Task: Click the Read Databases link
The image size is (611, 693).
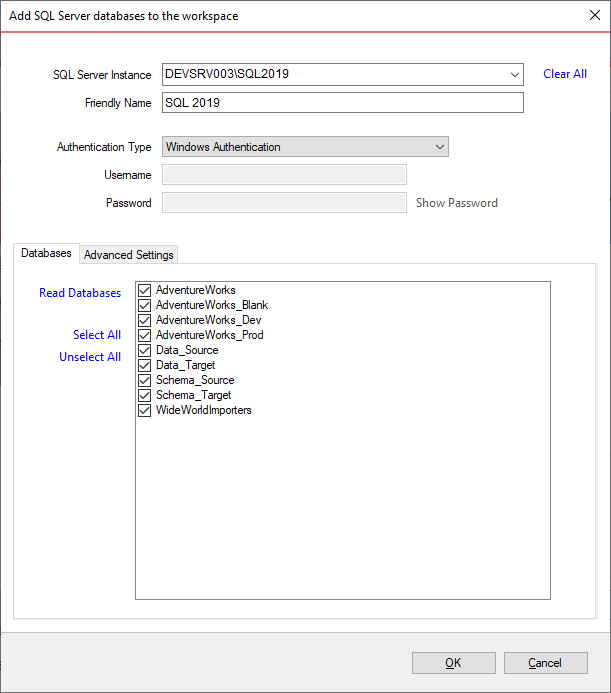Action: click(x=80, y=293)
